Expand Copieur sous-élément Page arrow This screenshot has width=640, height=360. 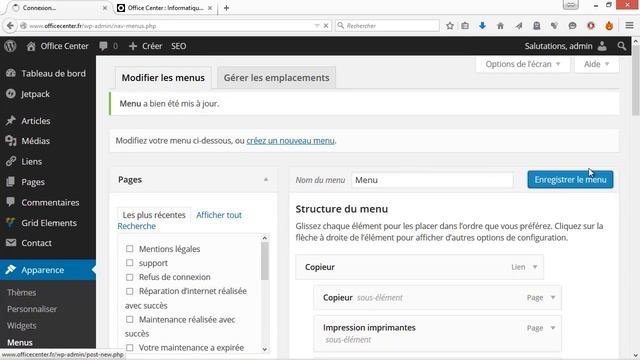tap(553, 298)
